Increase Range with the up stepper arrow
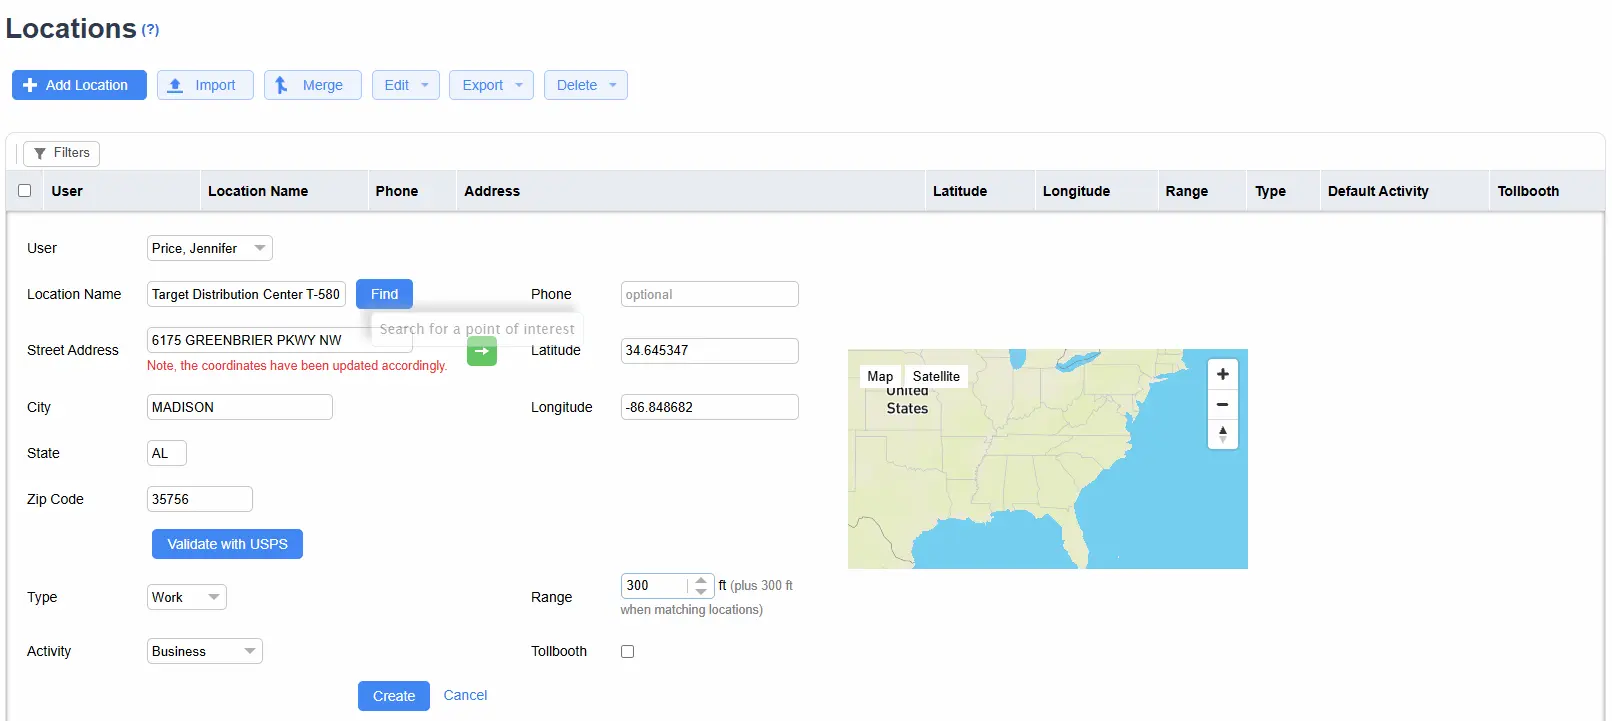 (x=701, y=580)
